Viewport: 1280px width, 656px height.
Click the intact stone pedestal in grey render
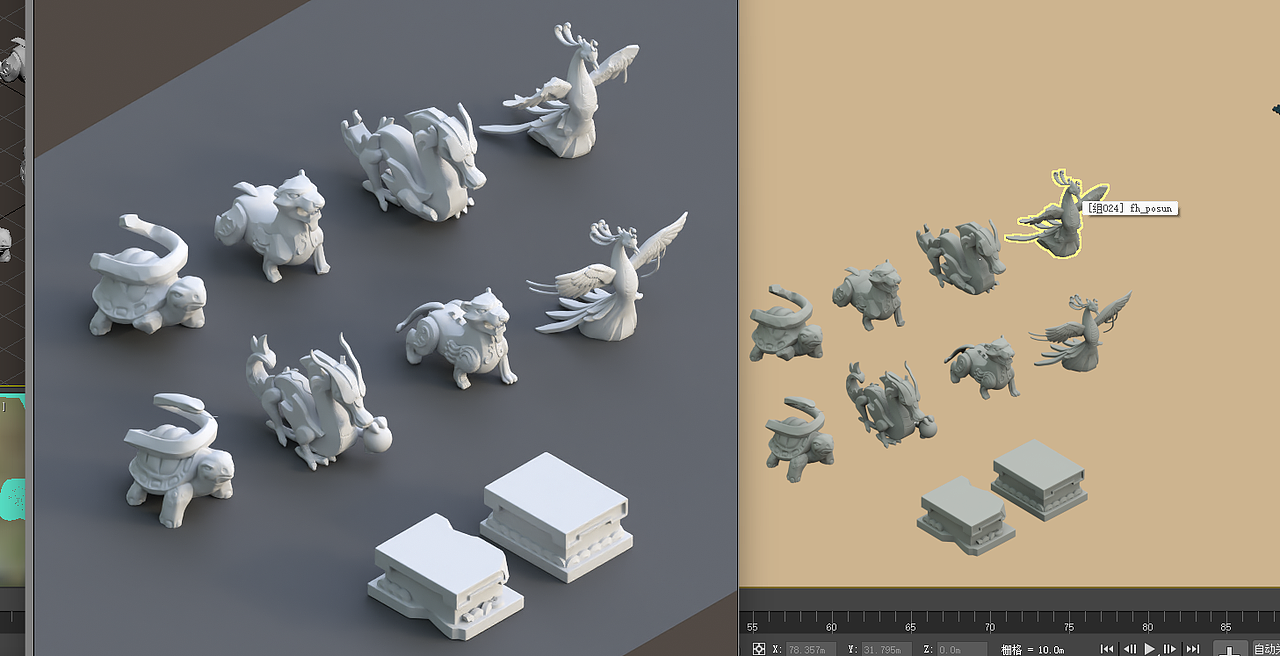click(555, 515)
